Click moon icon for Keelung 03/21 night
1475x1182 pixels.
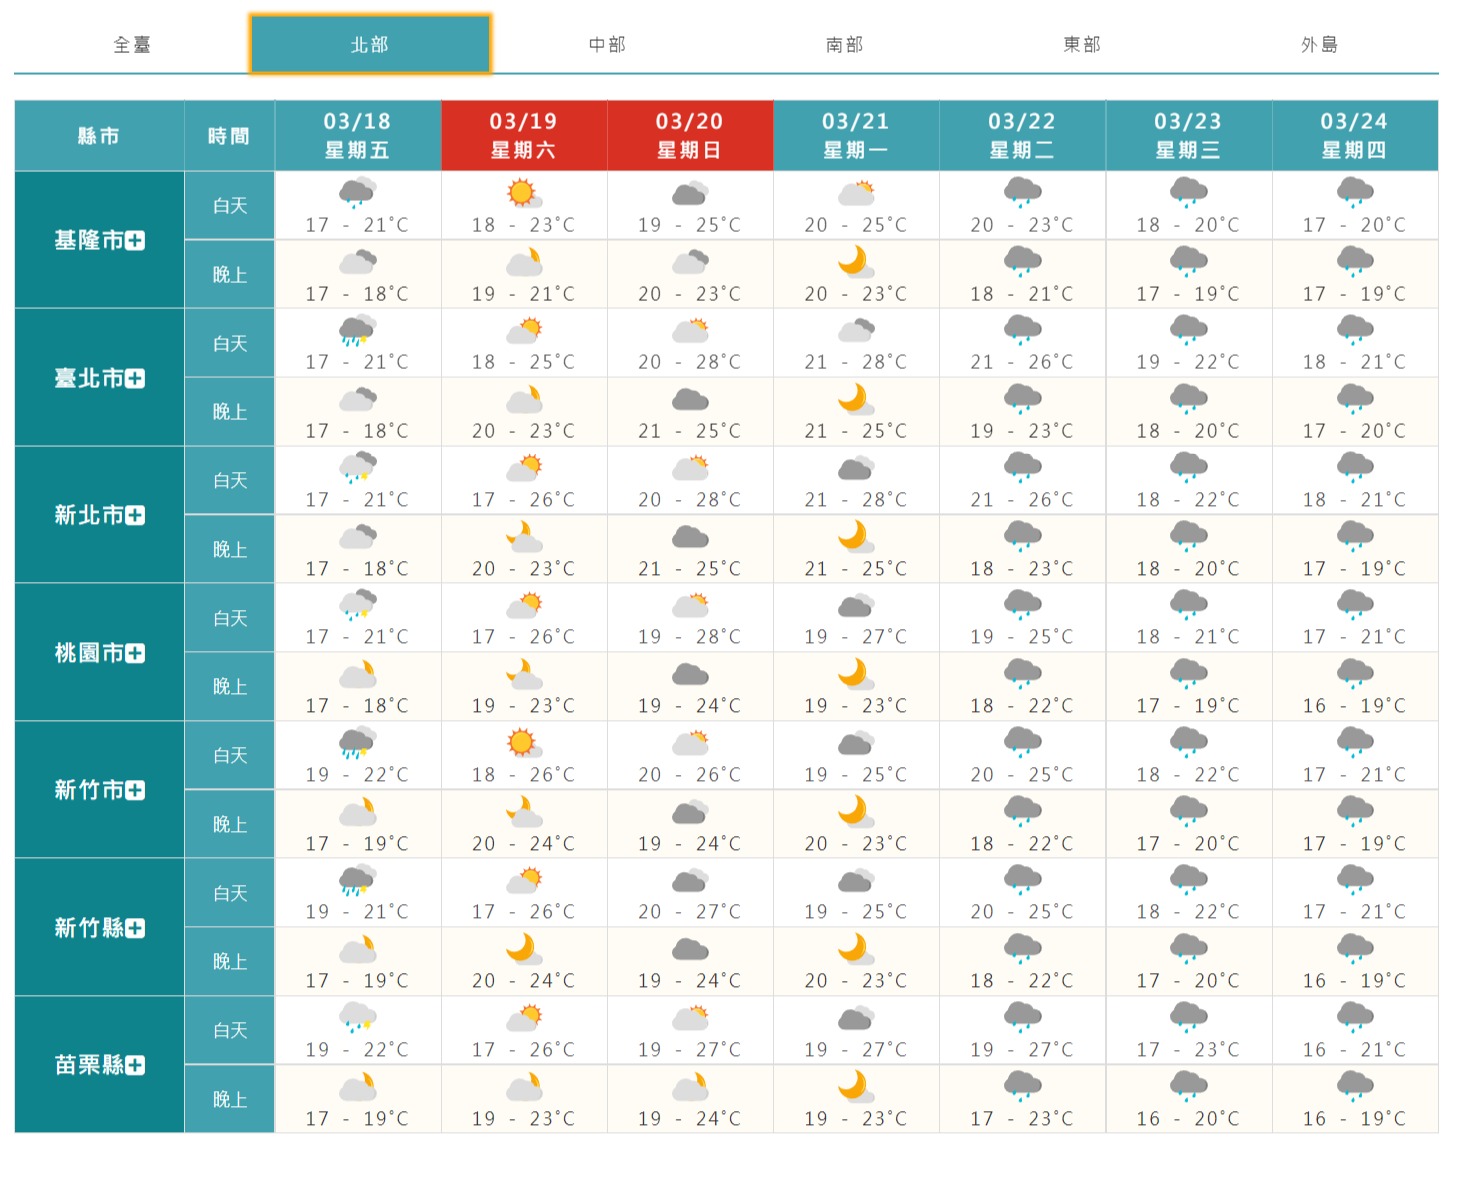pyautogui.click(x=854, y=261)
